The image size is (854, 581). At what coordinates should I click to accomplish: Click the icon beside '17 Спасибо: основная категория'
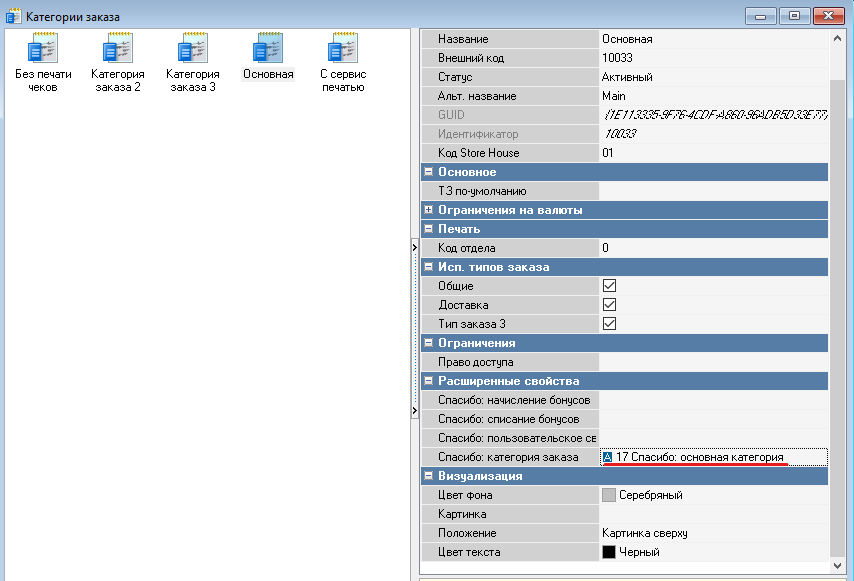607,457
